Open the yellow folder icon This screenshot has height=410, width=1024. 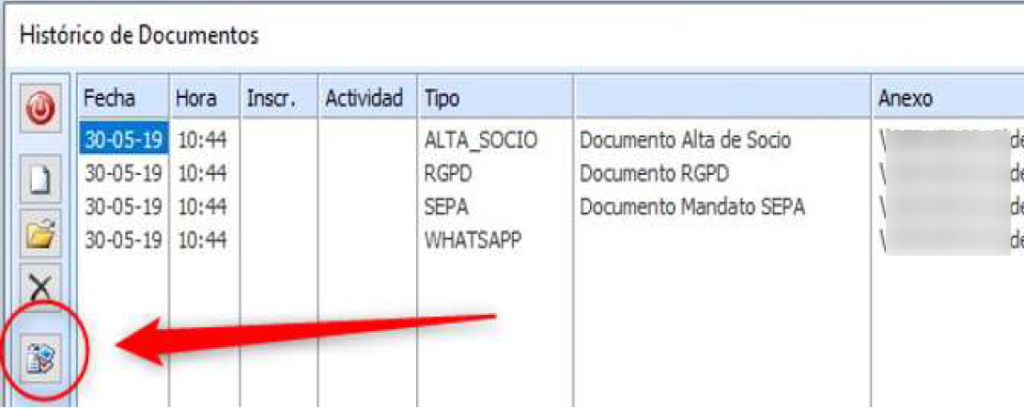click(40, 235)
